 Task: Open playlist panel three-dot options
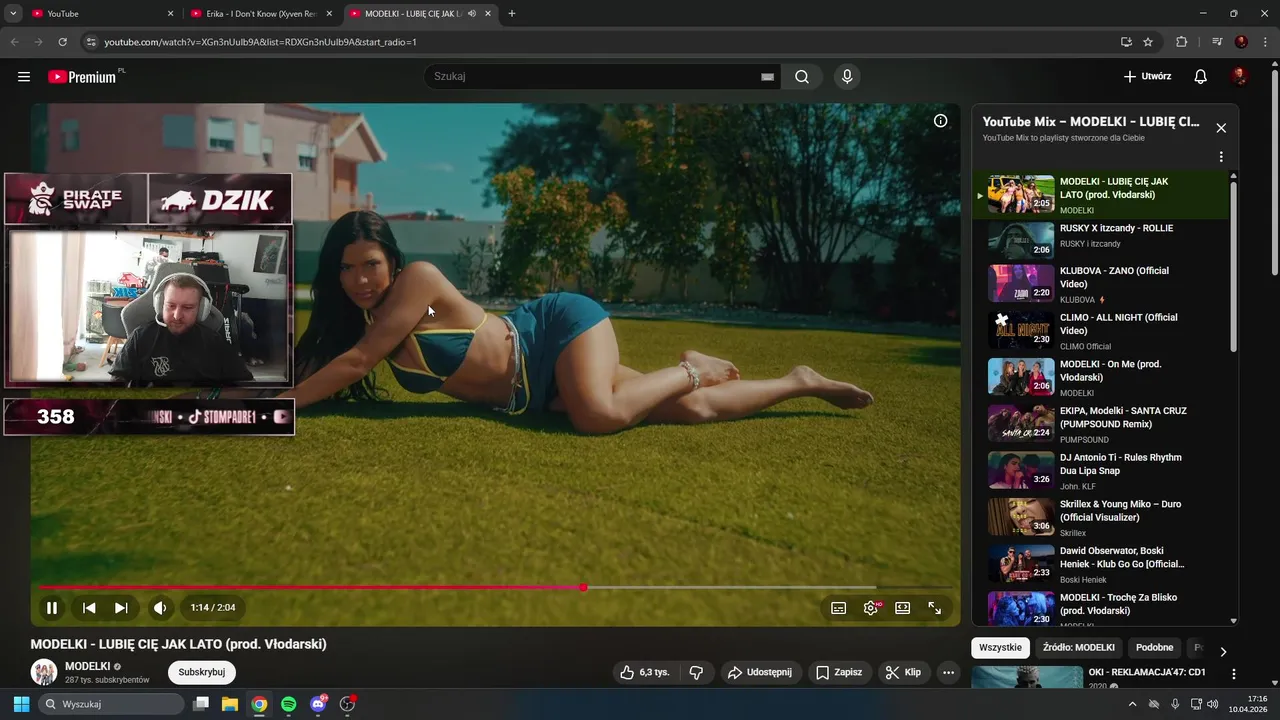pos(1221,157)
